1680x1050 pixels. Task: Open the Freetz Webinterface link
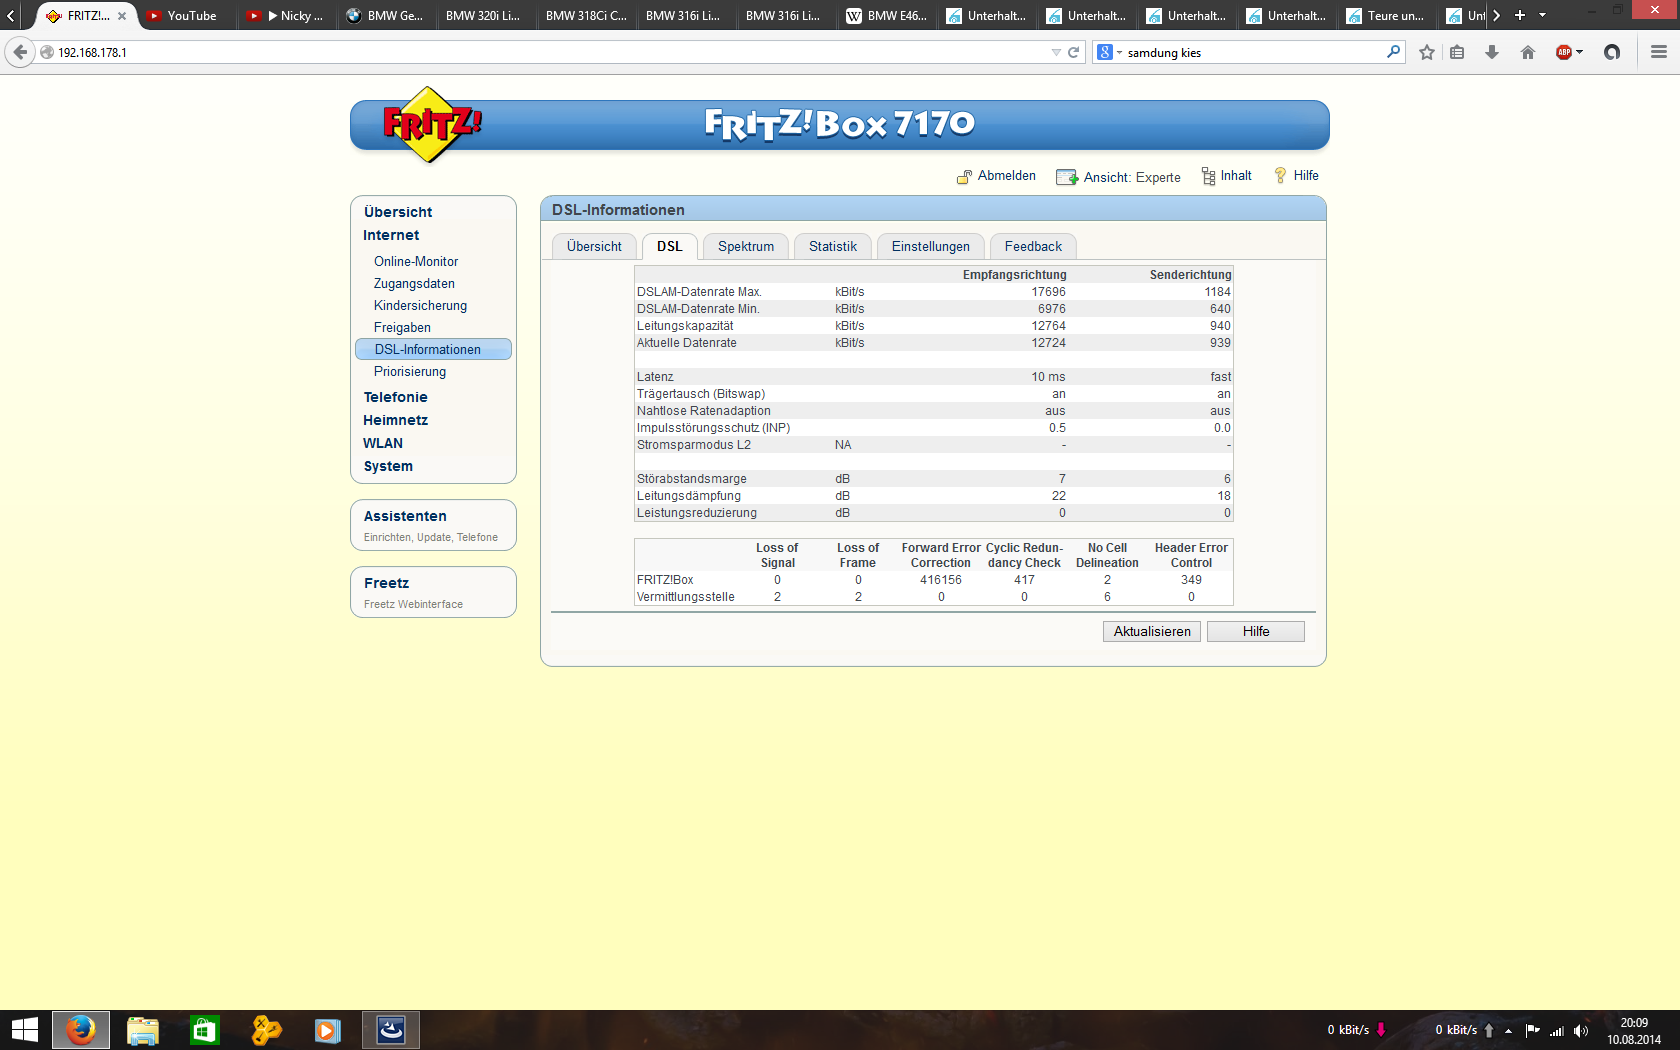pos(413,604)
